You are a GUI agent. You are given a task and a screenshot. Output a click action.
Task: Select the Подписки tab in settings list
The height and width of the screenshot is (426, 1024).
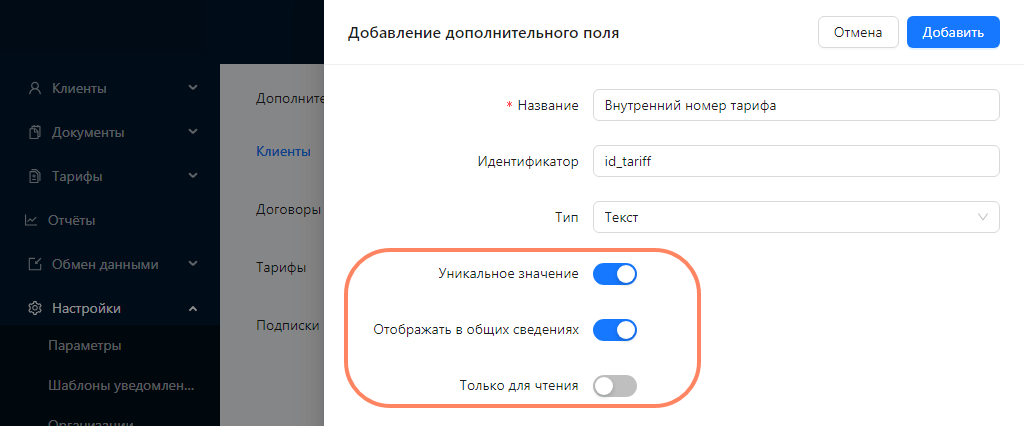288,325
